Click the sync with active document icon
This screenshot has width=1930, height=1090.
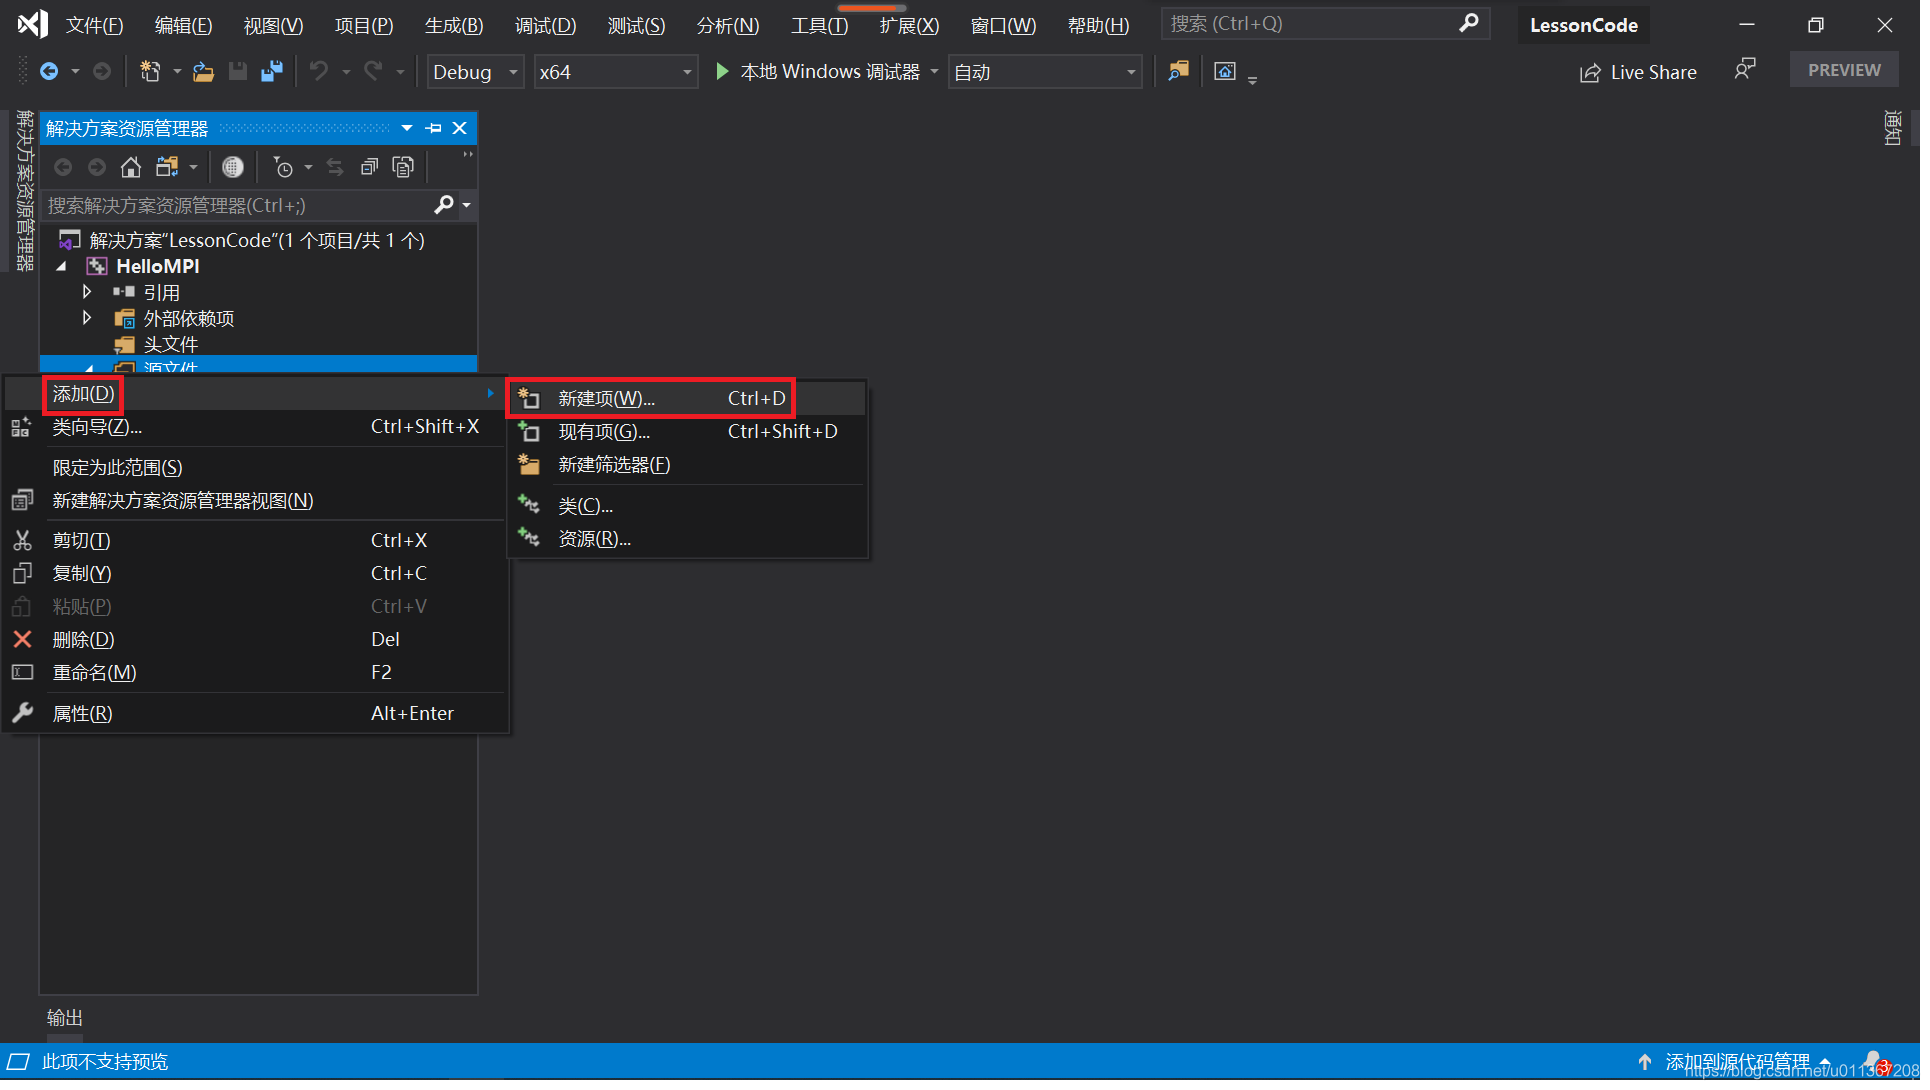(335, 167)
